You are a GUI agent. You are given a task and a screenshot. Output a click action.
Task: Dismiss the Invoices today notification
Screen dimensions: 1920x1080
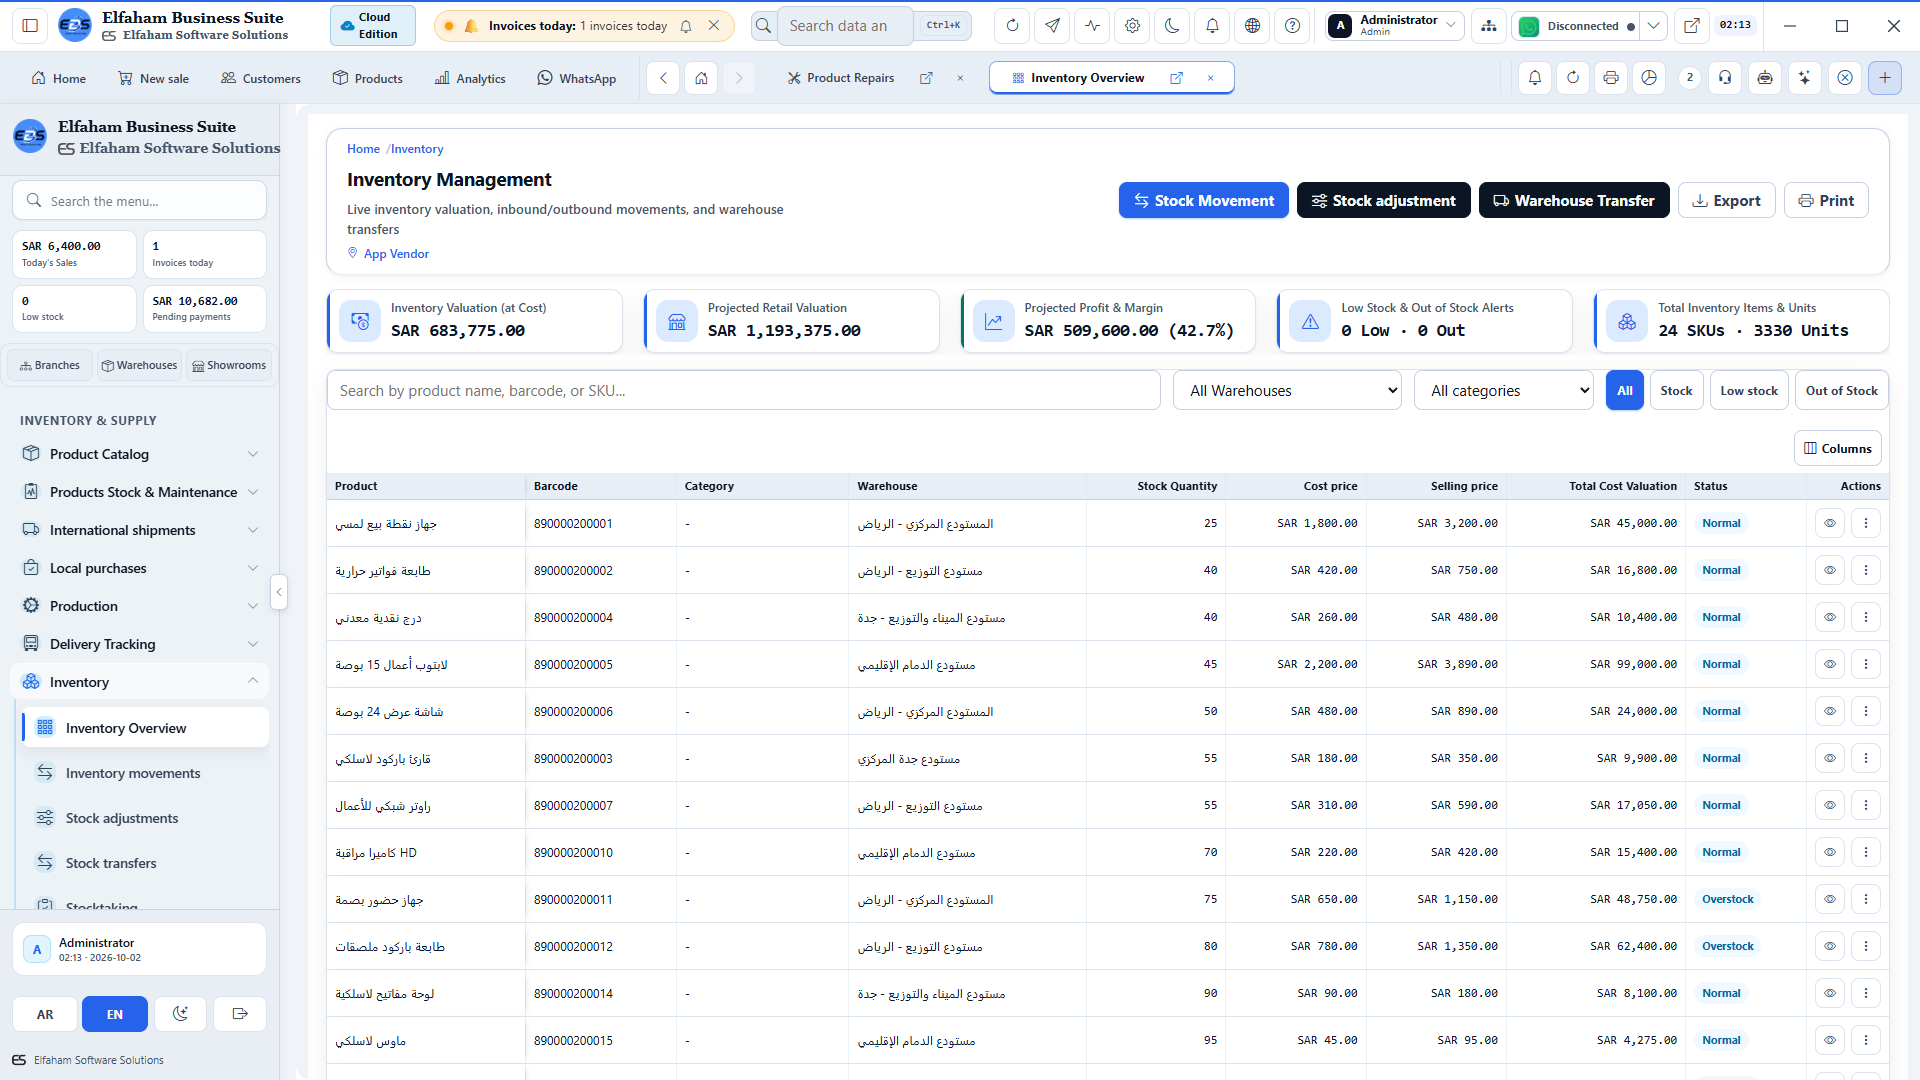tap(714, 26)
